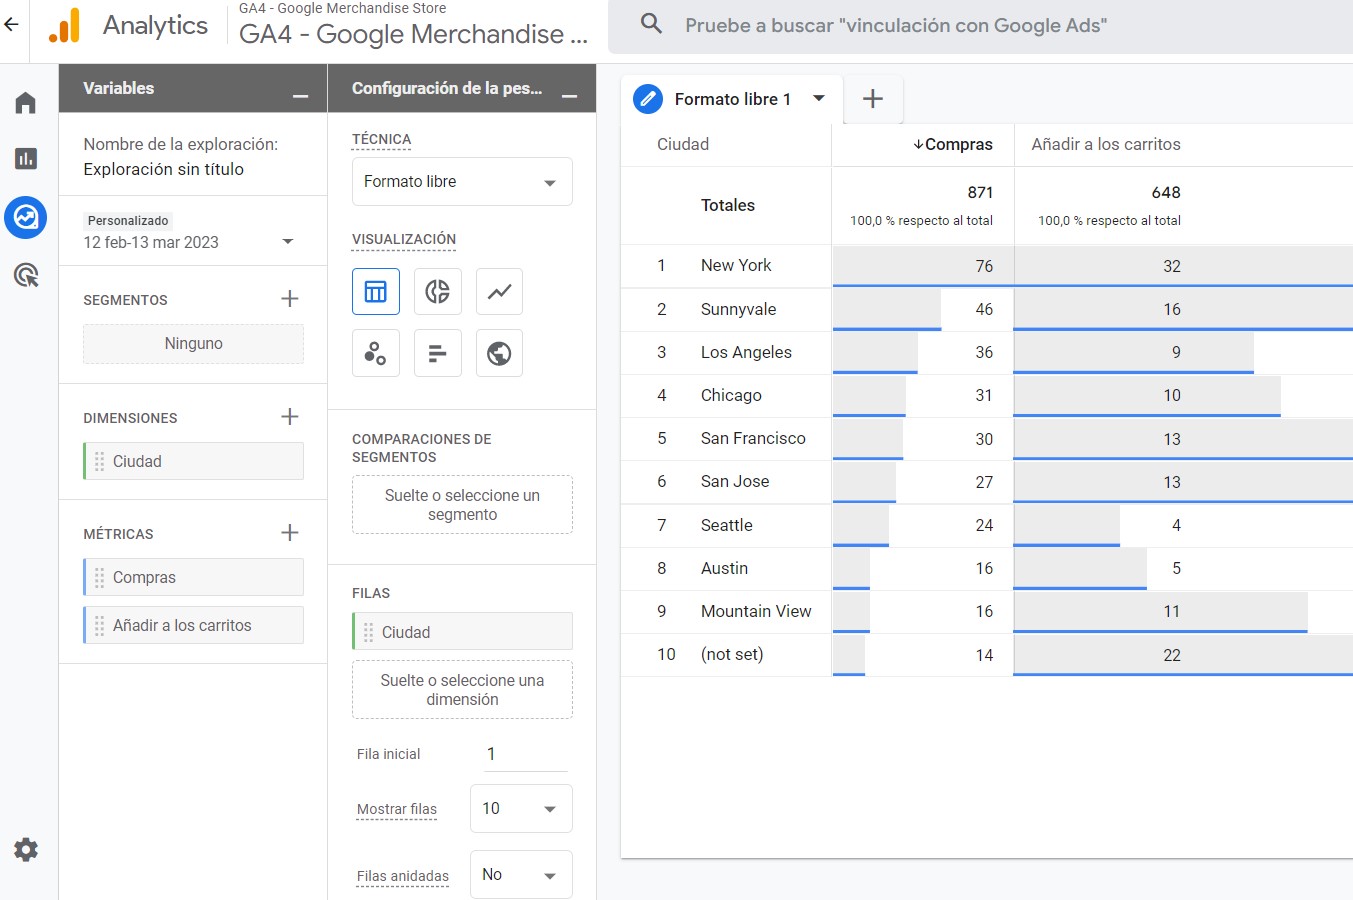Click the pencil icon on Formato libre 1
Image resolution: width=1353 pixels, height=900 pixels.
(648, 99)
